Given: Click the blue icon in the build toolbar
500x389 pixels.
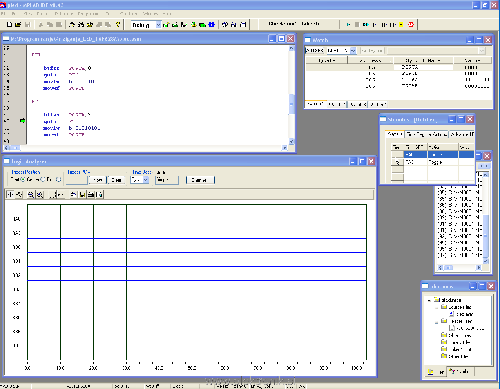Looking at the screenshot, I should click(x=211, y=24).
